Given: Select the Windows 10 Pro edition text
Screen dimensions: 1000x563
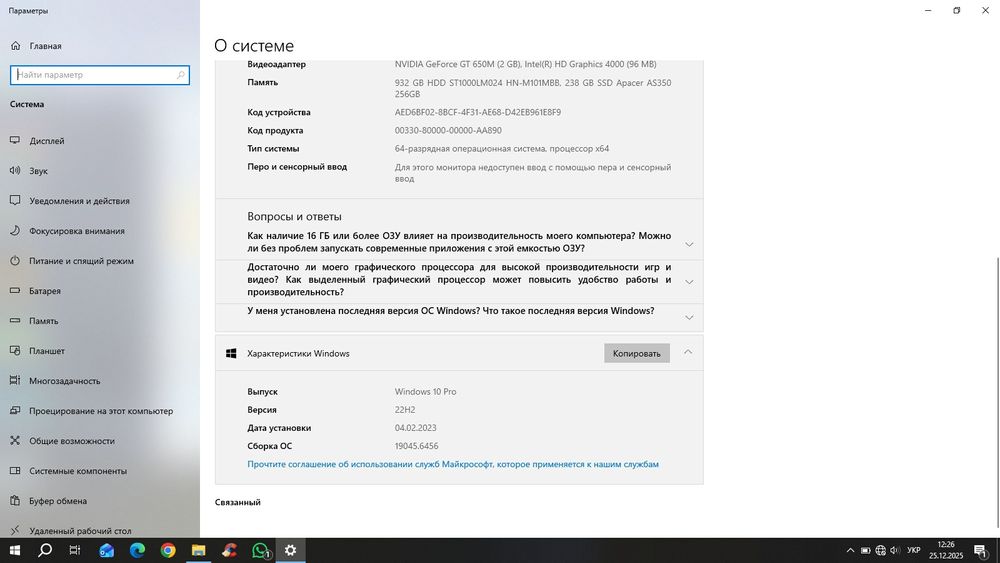Looking at the screenshot, I should (425, 391).
